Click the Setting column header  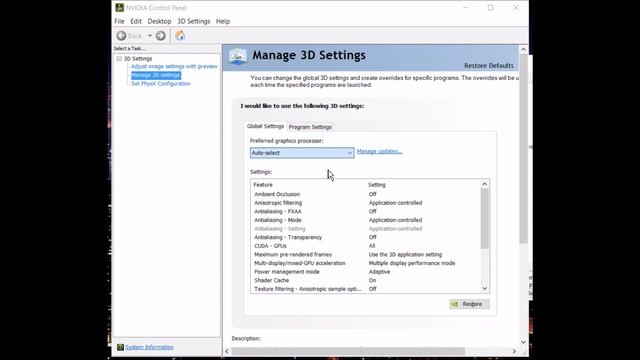(x=377, y=185)
